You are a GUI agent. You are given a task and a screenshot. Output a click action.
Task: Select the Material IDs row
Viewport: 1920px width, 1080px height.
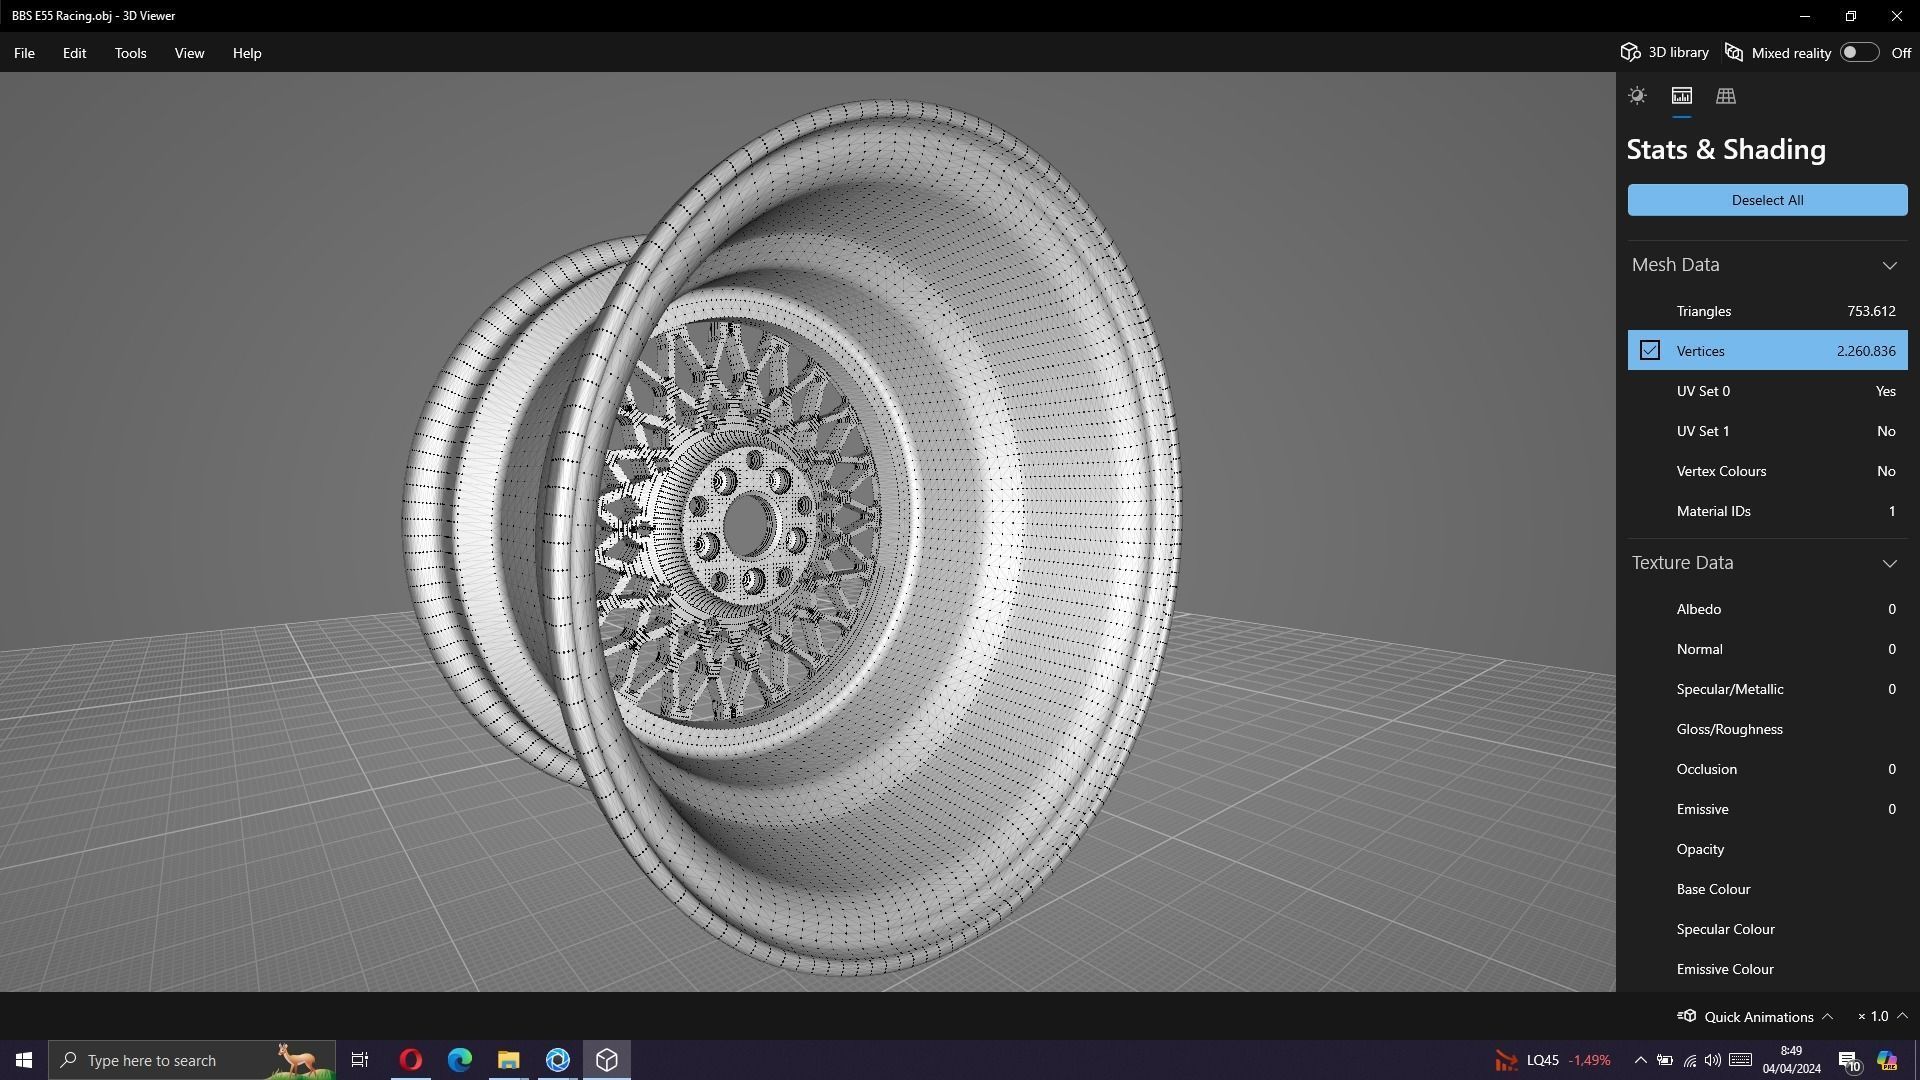[1767, 511]
